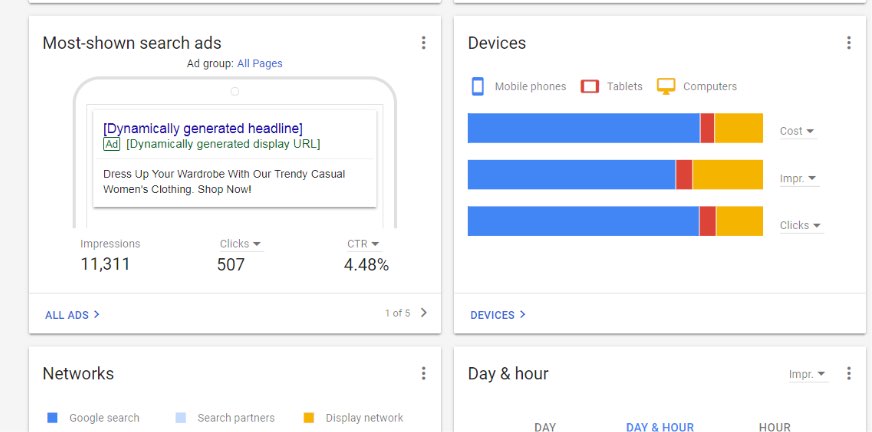Open the Devices card three-dot menu
The height and width of the screenshot is (432, 872).
tap(848, 43)
